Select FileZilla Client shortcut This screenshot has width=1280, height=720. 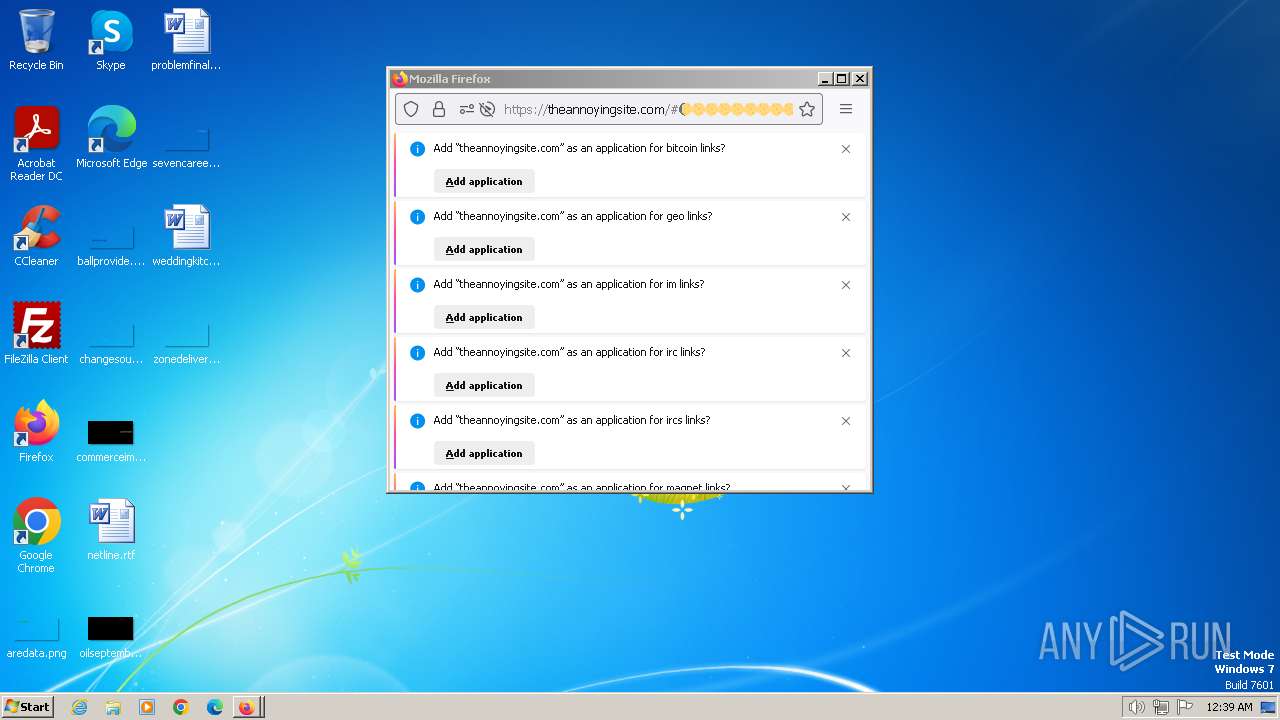pyautogui.click(x=36, y=334)
